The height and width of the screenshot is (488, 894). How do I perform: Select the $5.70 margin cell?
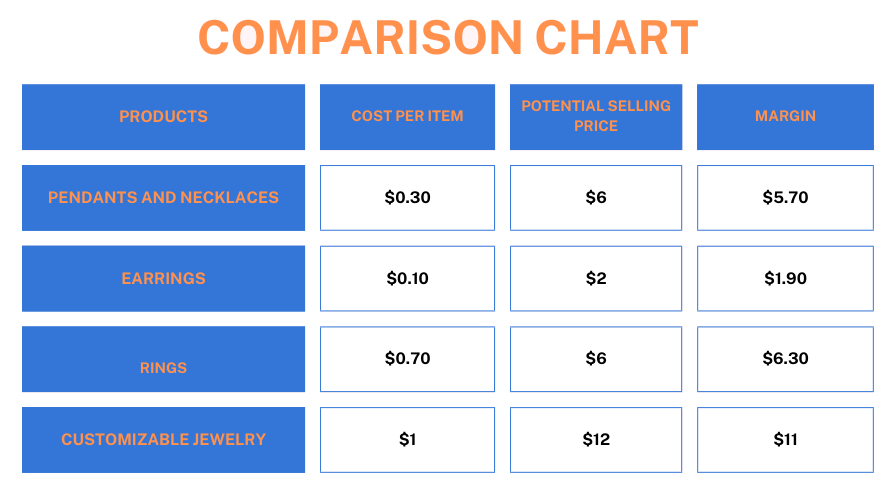point(785,198)
